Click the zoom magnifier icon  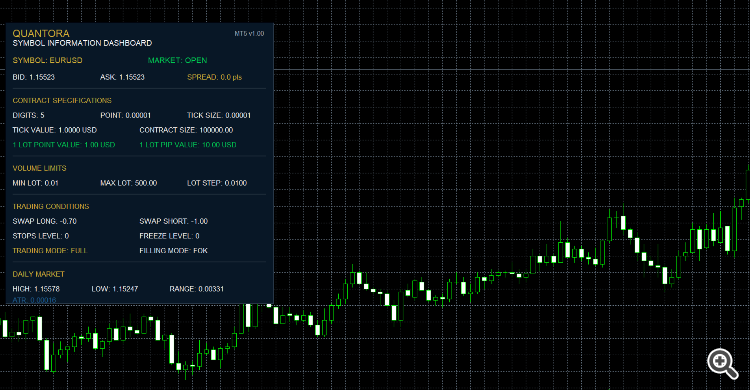723,364
